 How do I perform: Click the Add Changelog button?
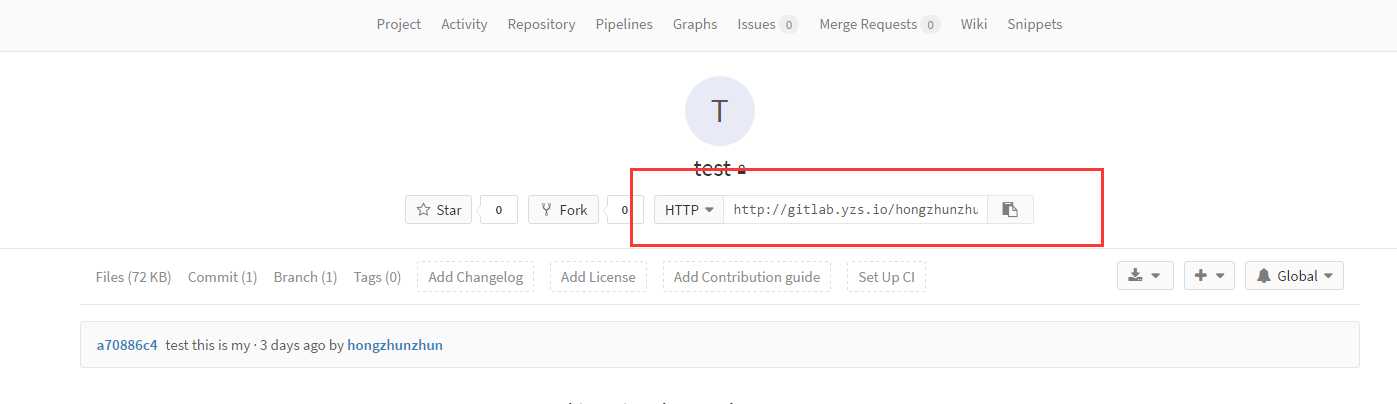tap(476, 277)
